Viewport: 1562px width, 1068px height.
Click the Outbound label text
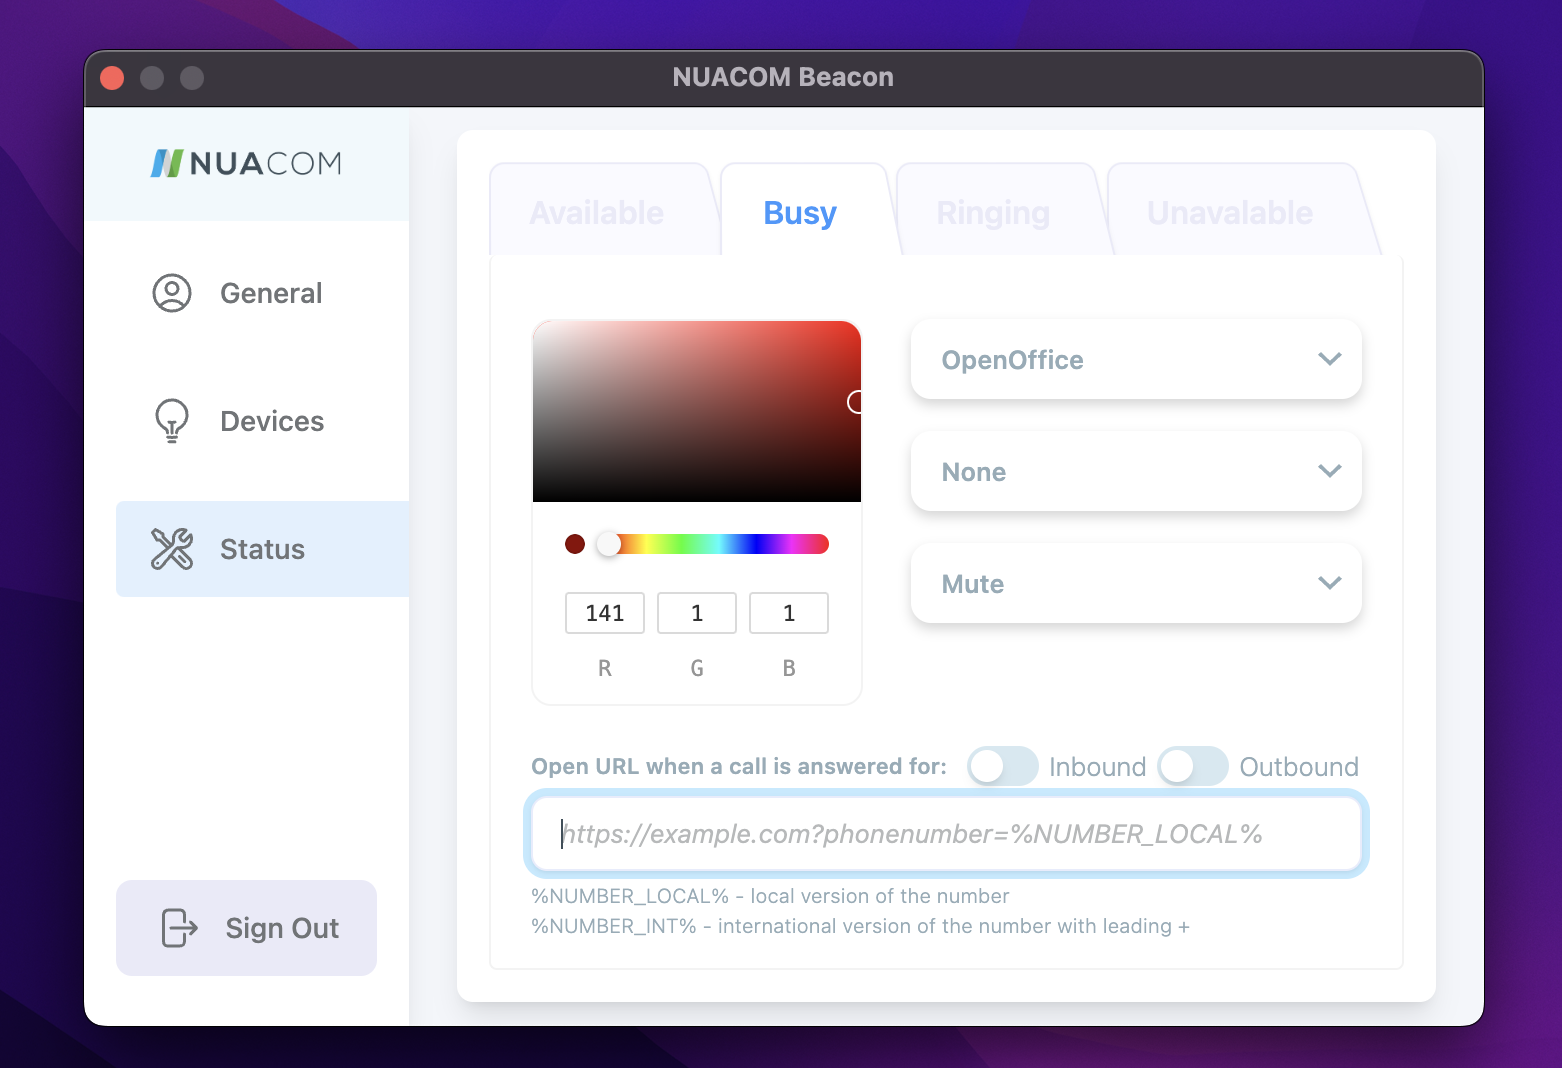(x=1299, y=767)
